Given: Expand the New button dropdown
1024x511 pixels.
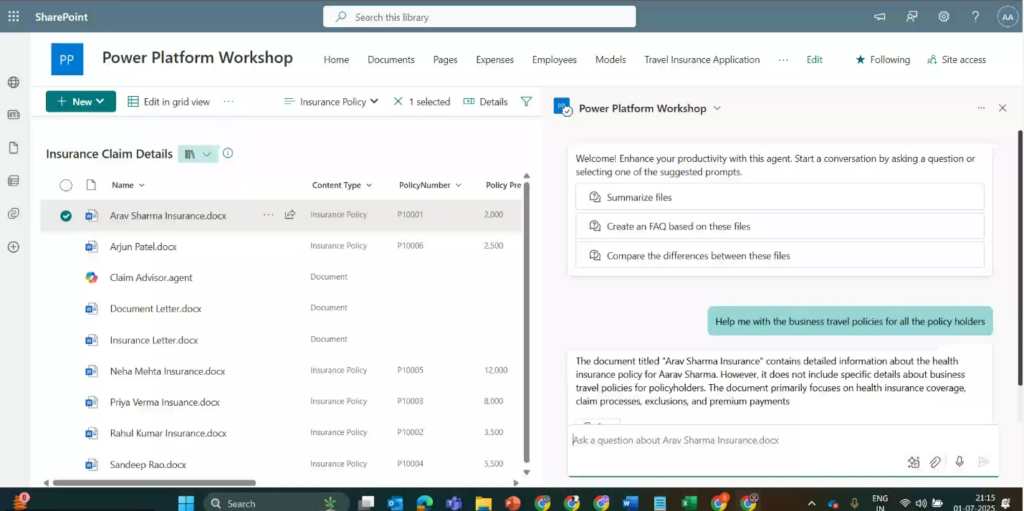Looking at the screenshot, I should pos(100,101).
